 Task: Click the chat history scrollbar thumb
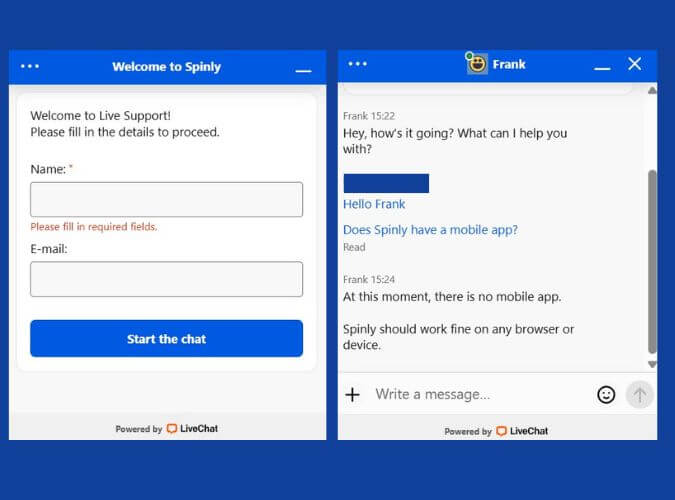652,260
